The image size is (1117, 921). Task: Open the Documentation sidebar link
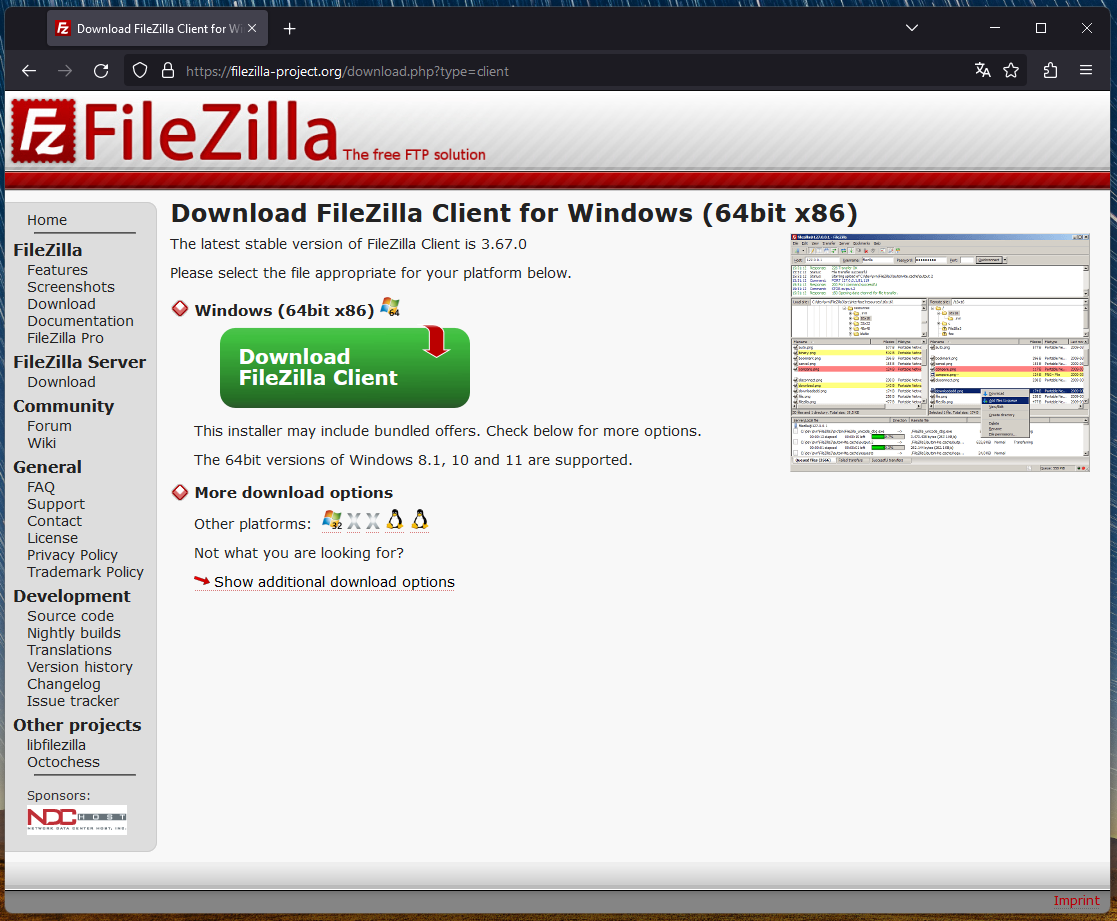[80, 321]
